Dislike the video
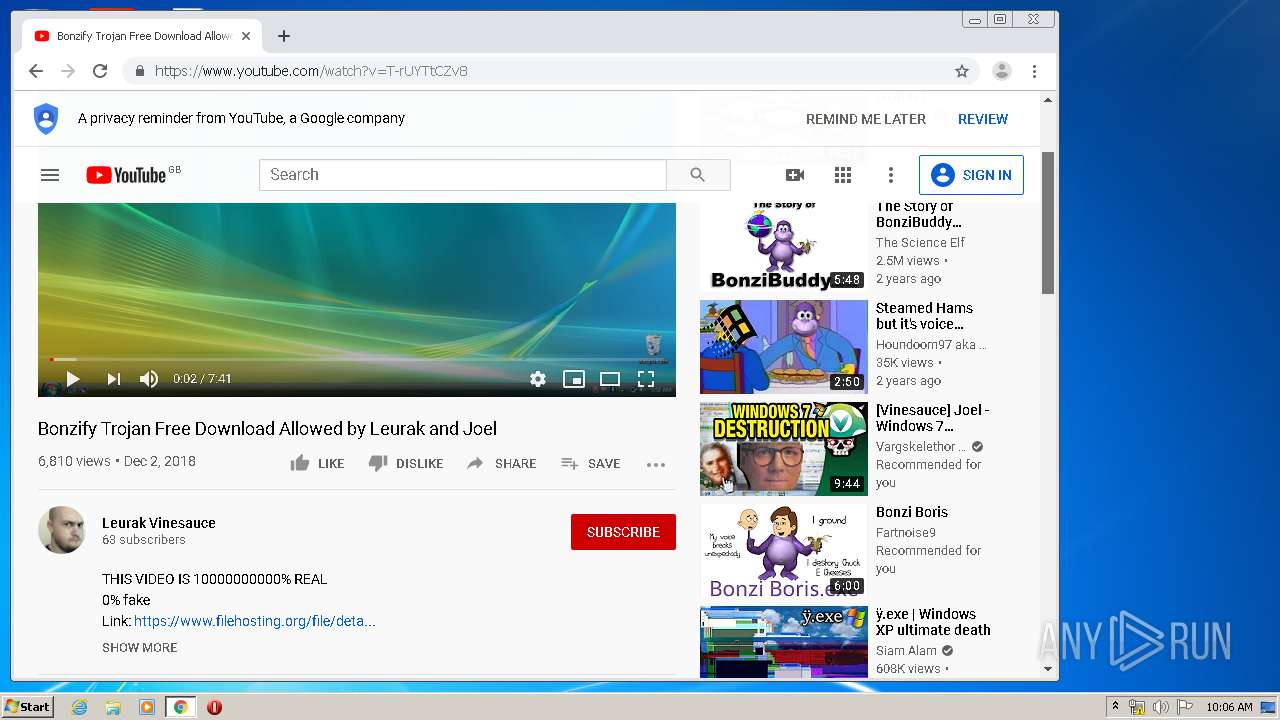 click(x=406, y=464)
